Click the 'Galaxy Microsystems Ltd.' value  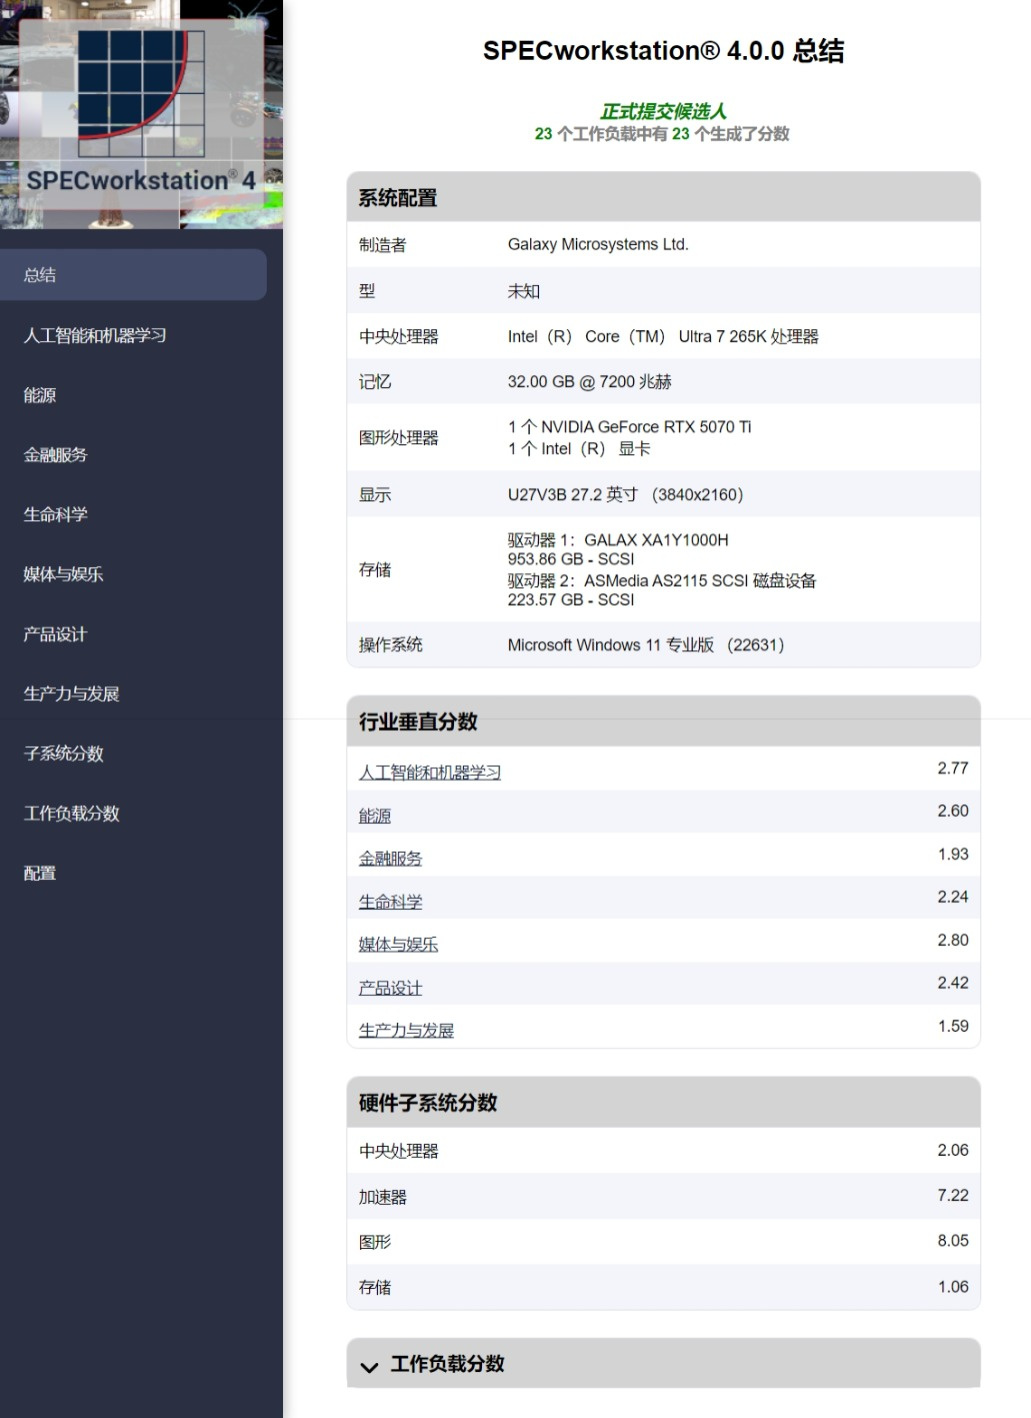click(x=598, y=244)
